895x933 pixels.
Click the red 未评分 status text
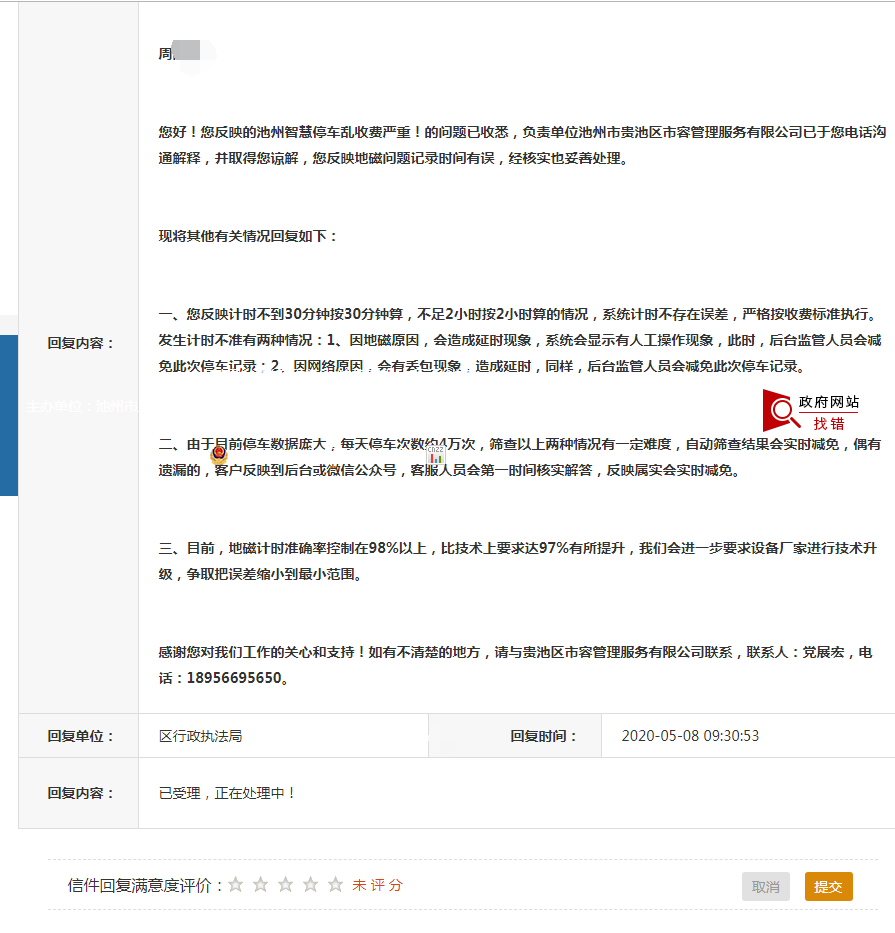pos(377,885)
